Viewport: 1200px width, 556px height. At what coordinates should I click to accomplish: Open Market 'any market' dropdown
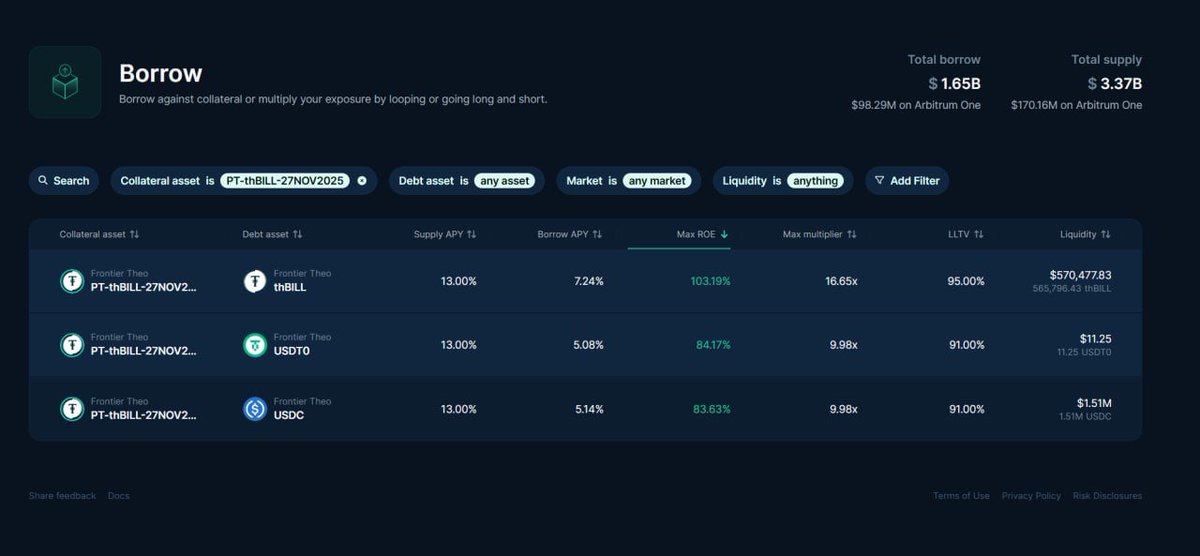pos(657,181)
